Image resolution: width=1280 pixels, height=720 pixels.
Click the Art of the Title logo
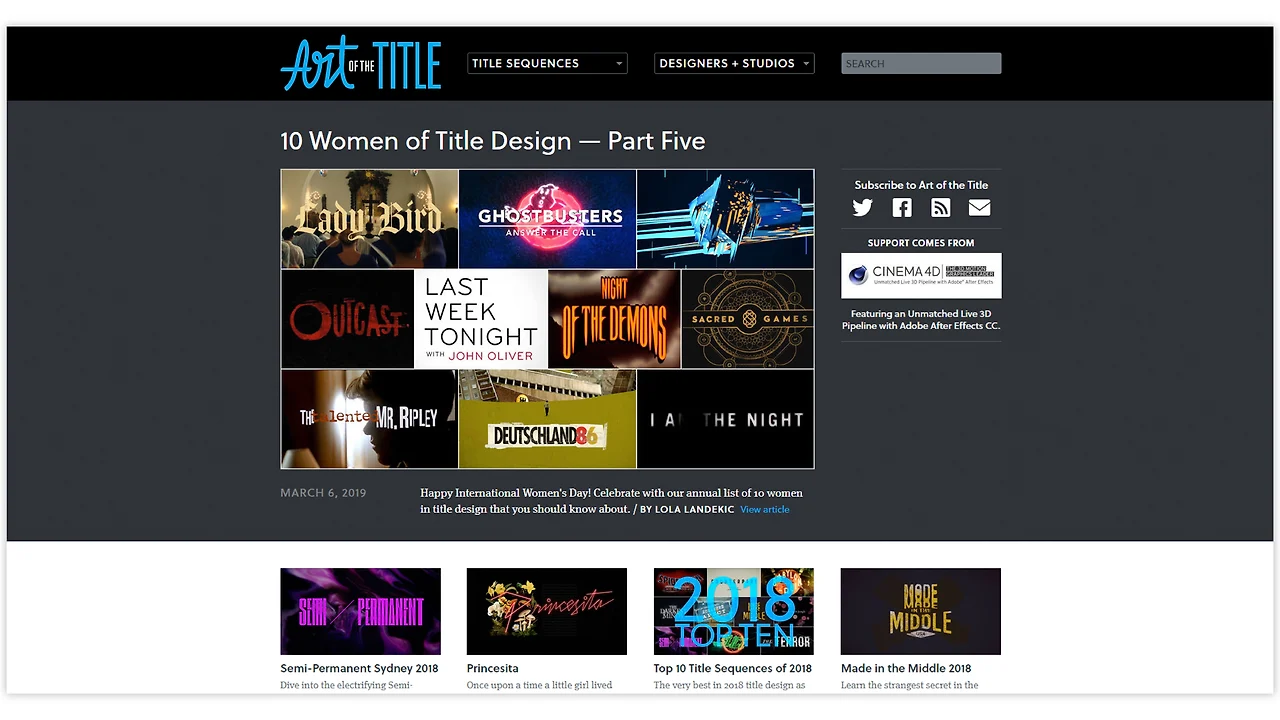pyautogui.click(x=361, y=63)
